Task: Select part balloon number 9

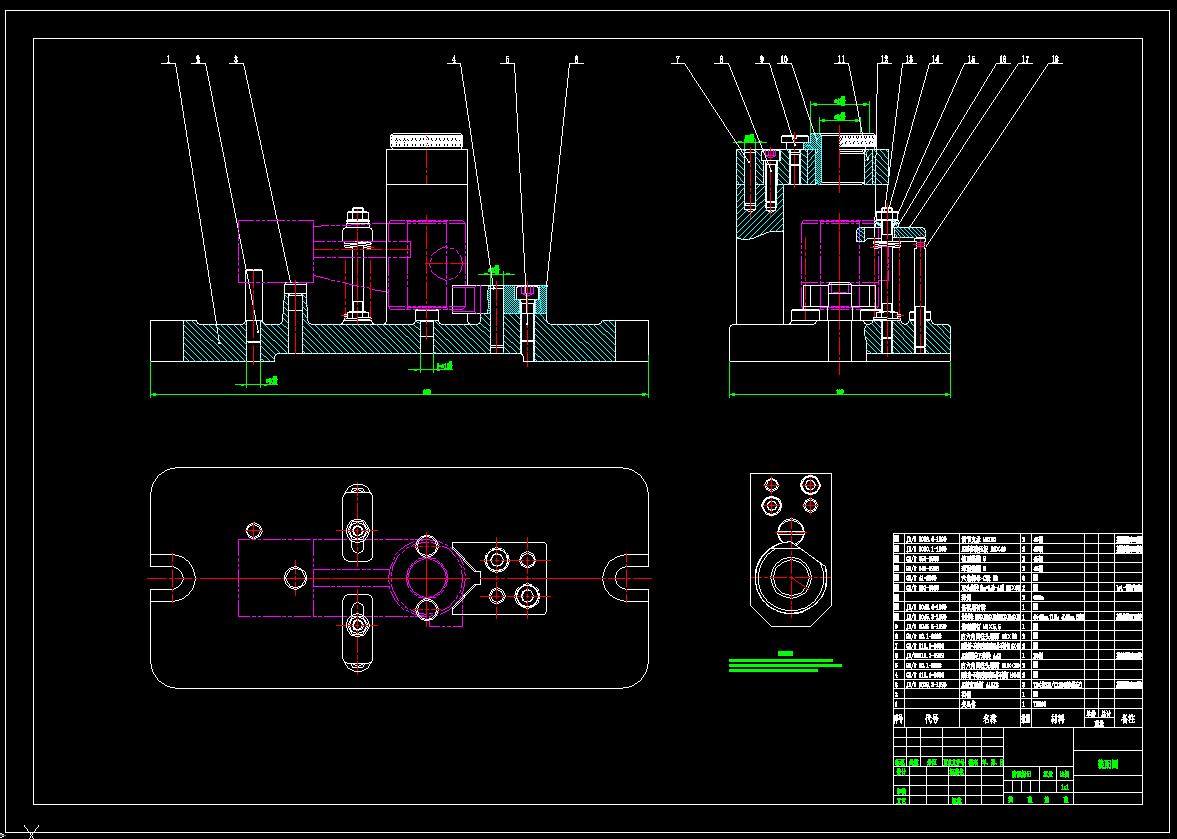Action: 761,59
